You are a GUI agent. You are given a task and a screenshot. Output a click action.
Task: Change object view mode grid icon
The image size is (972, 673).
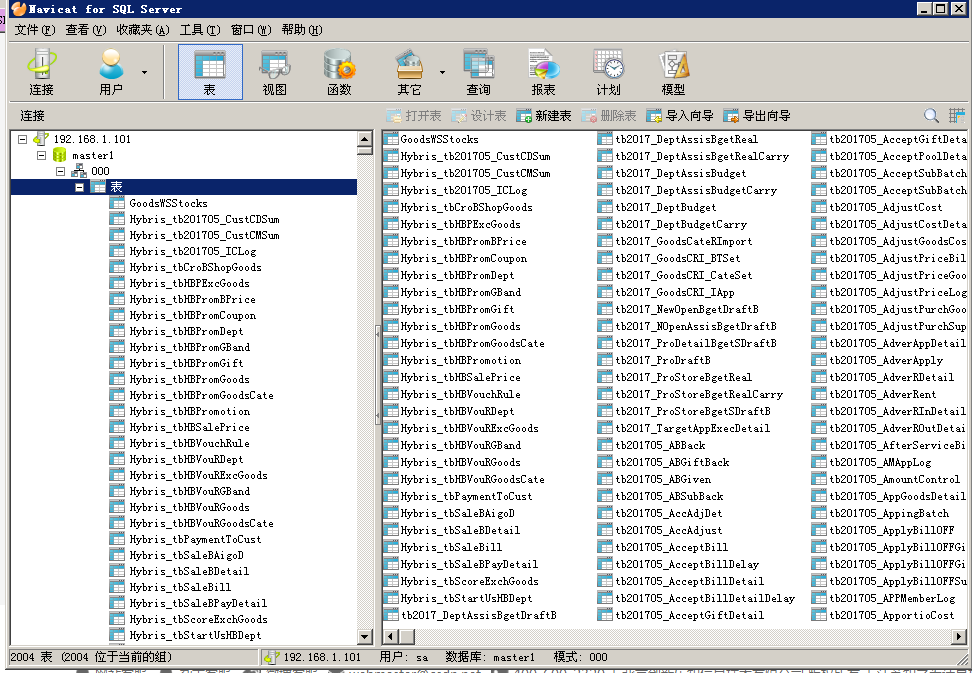click(957, 115)
